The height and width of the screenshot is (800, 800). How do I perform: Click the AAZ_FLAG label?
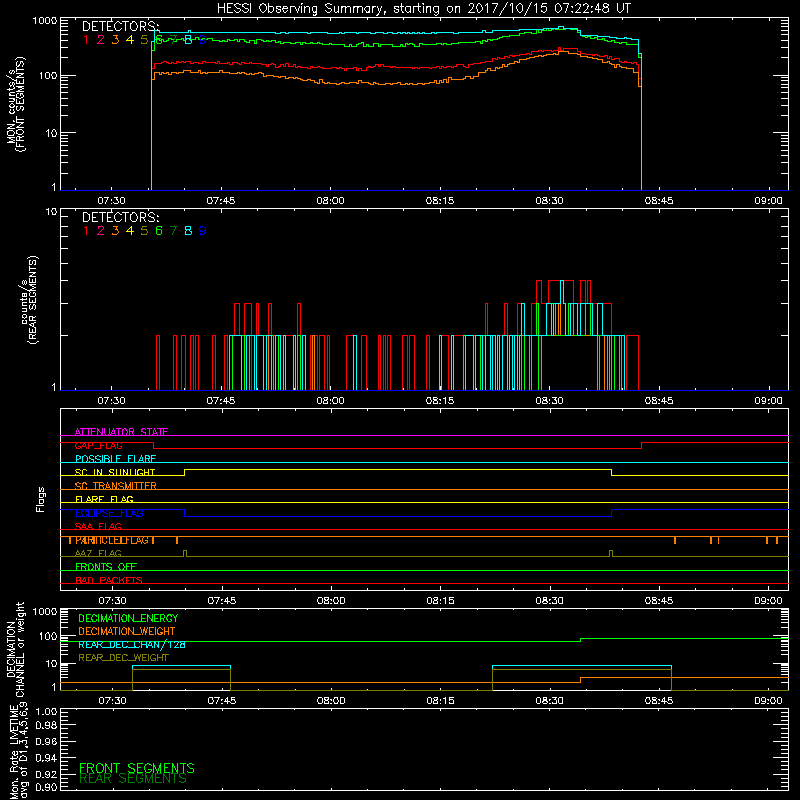tap(98, 553)
